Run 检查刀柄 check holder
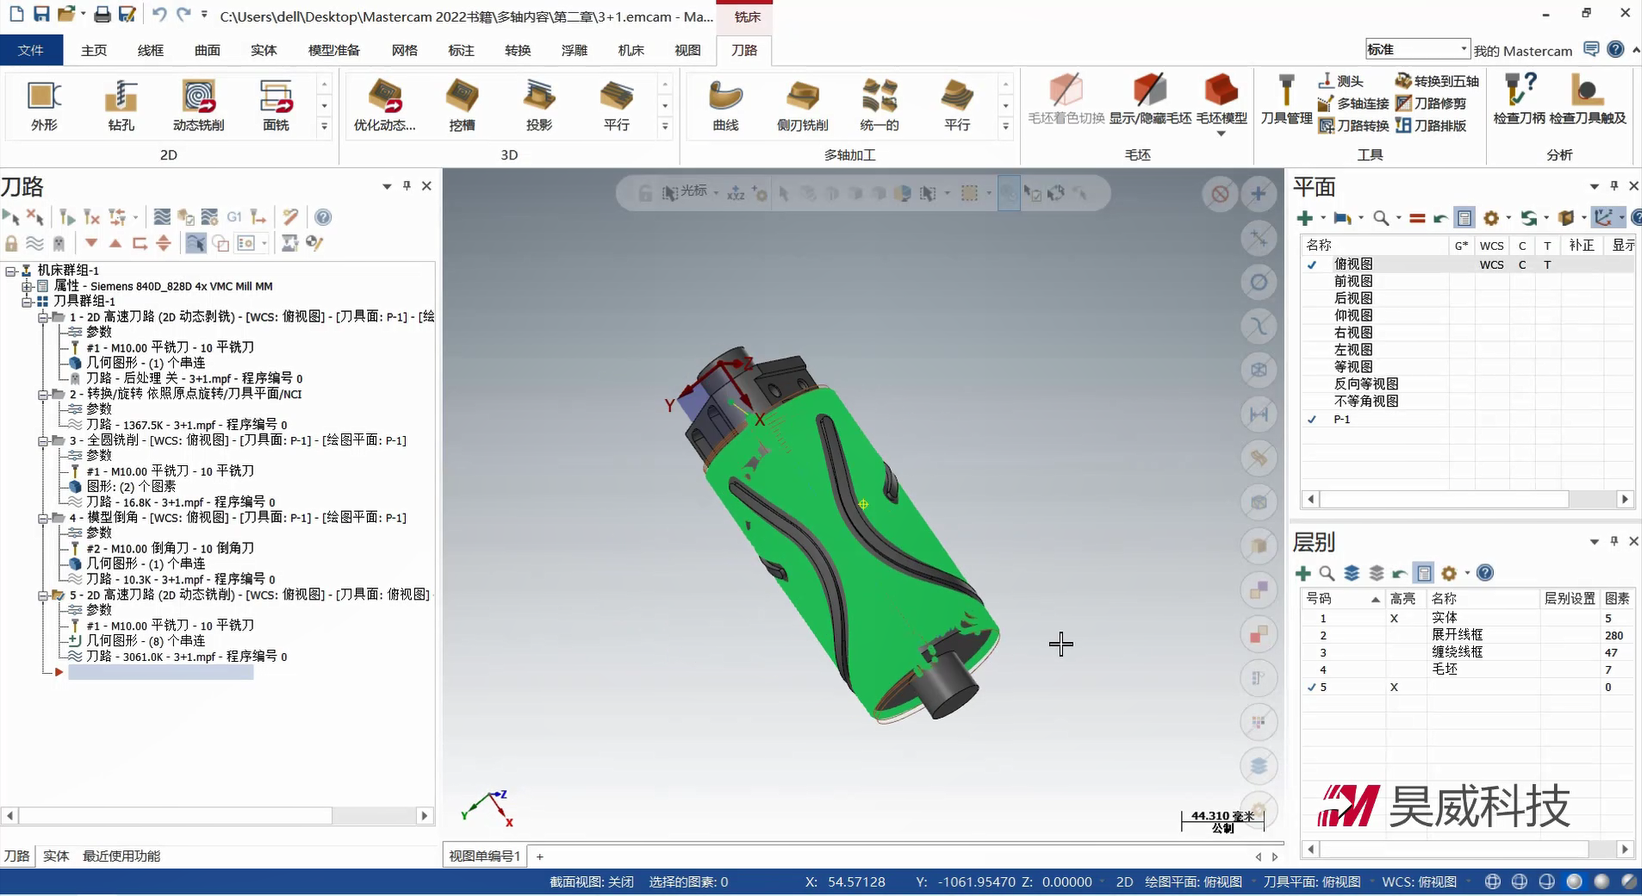 point(1519,100)
